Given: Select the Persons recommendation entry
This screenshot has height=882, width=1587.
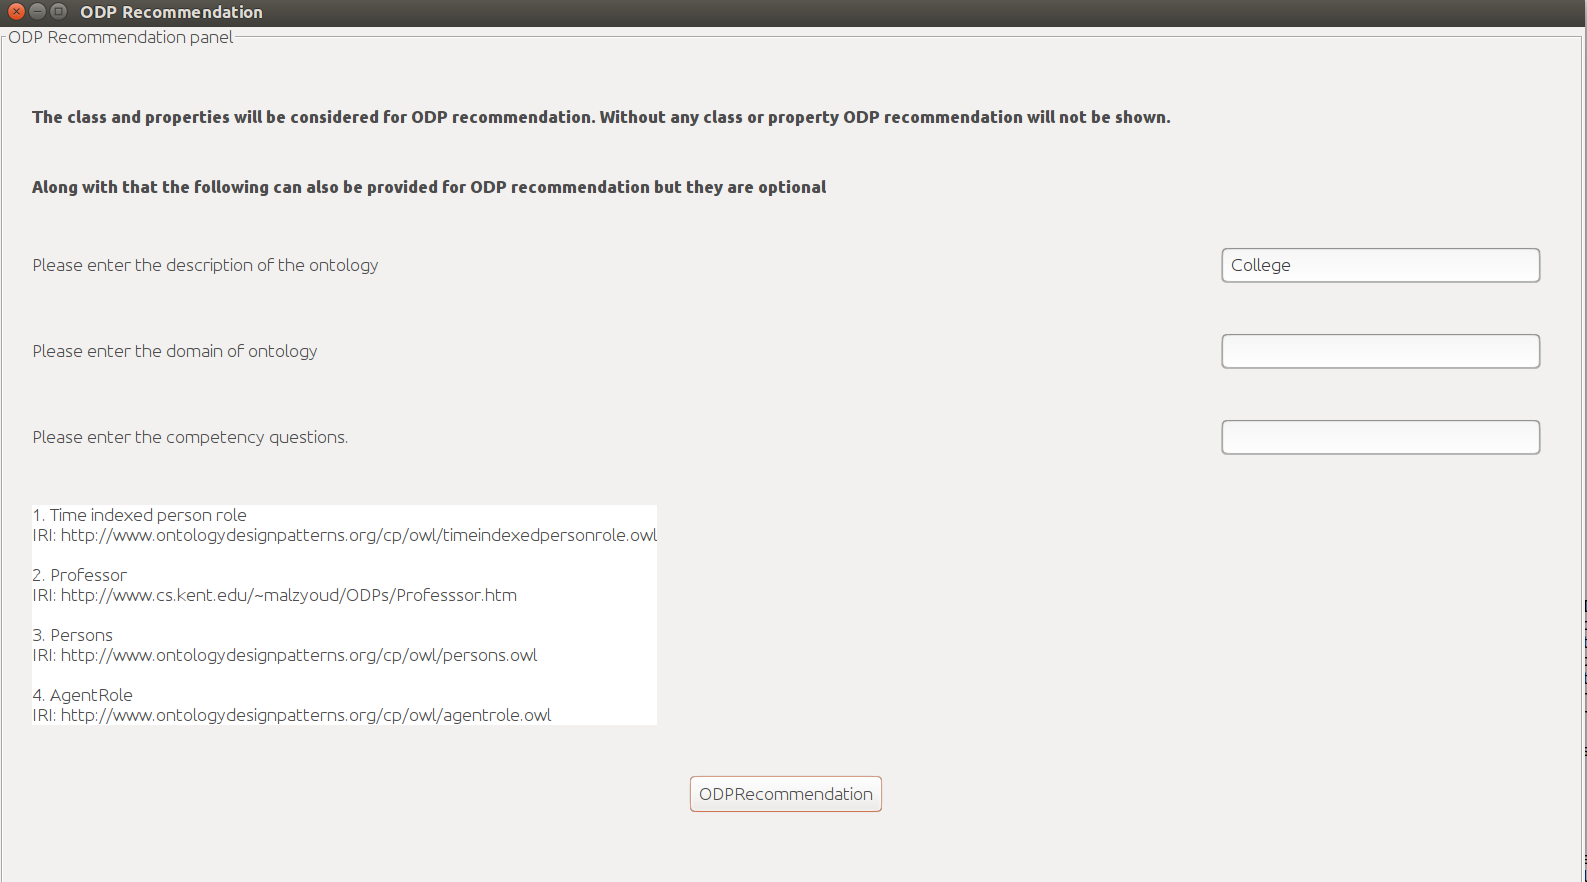Looking at the screenshot, I should click(81, 635).
